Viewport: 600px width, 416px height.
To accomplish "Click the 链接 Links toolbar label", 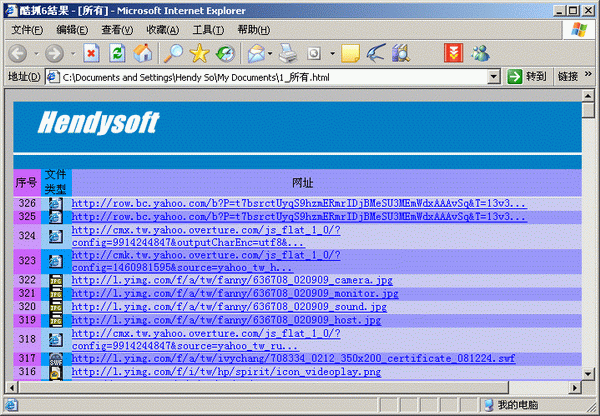I will 567,77.
